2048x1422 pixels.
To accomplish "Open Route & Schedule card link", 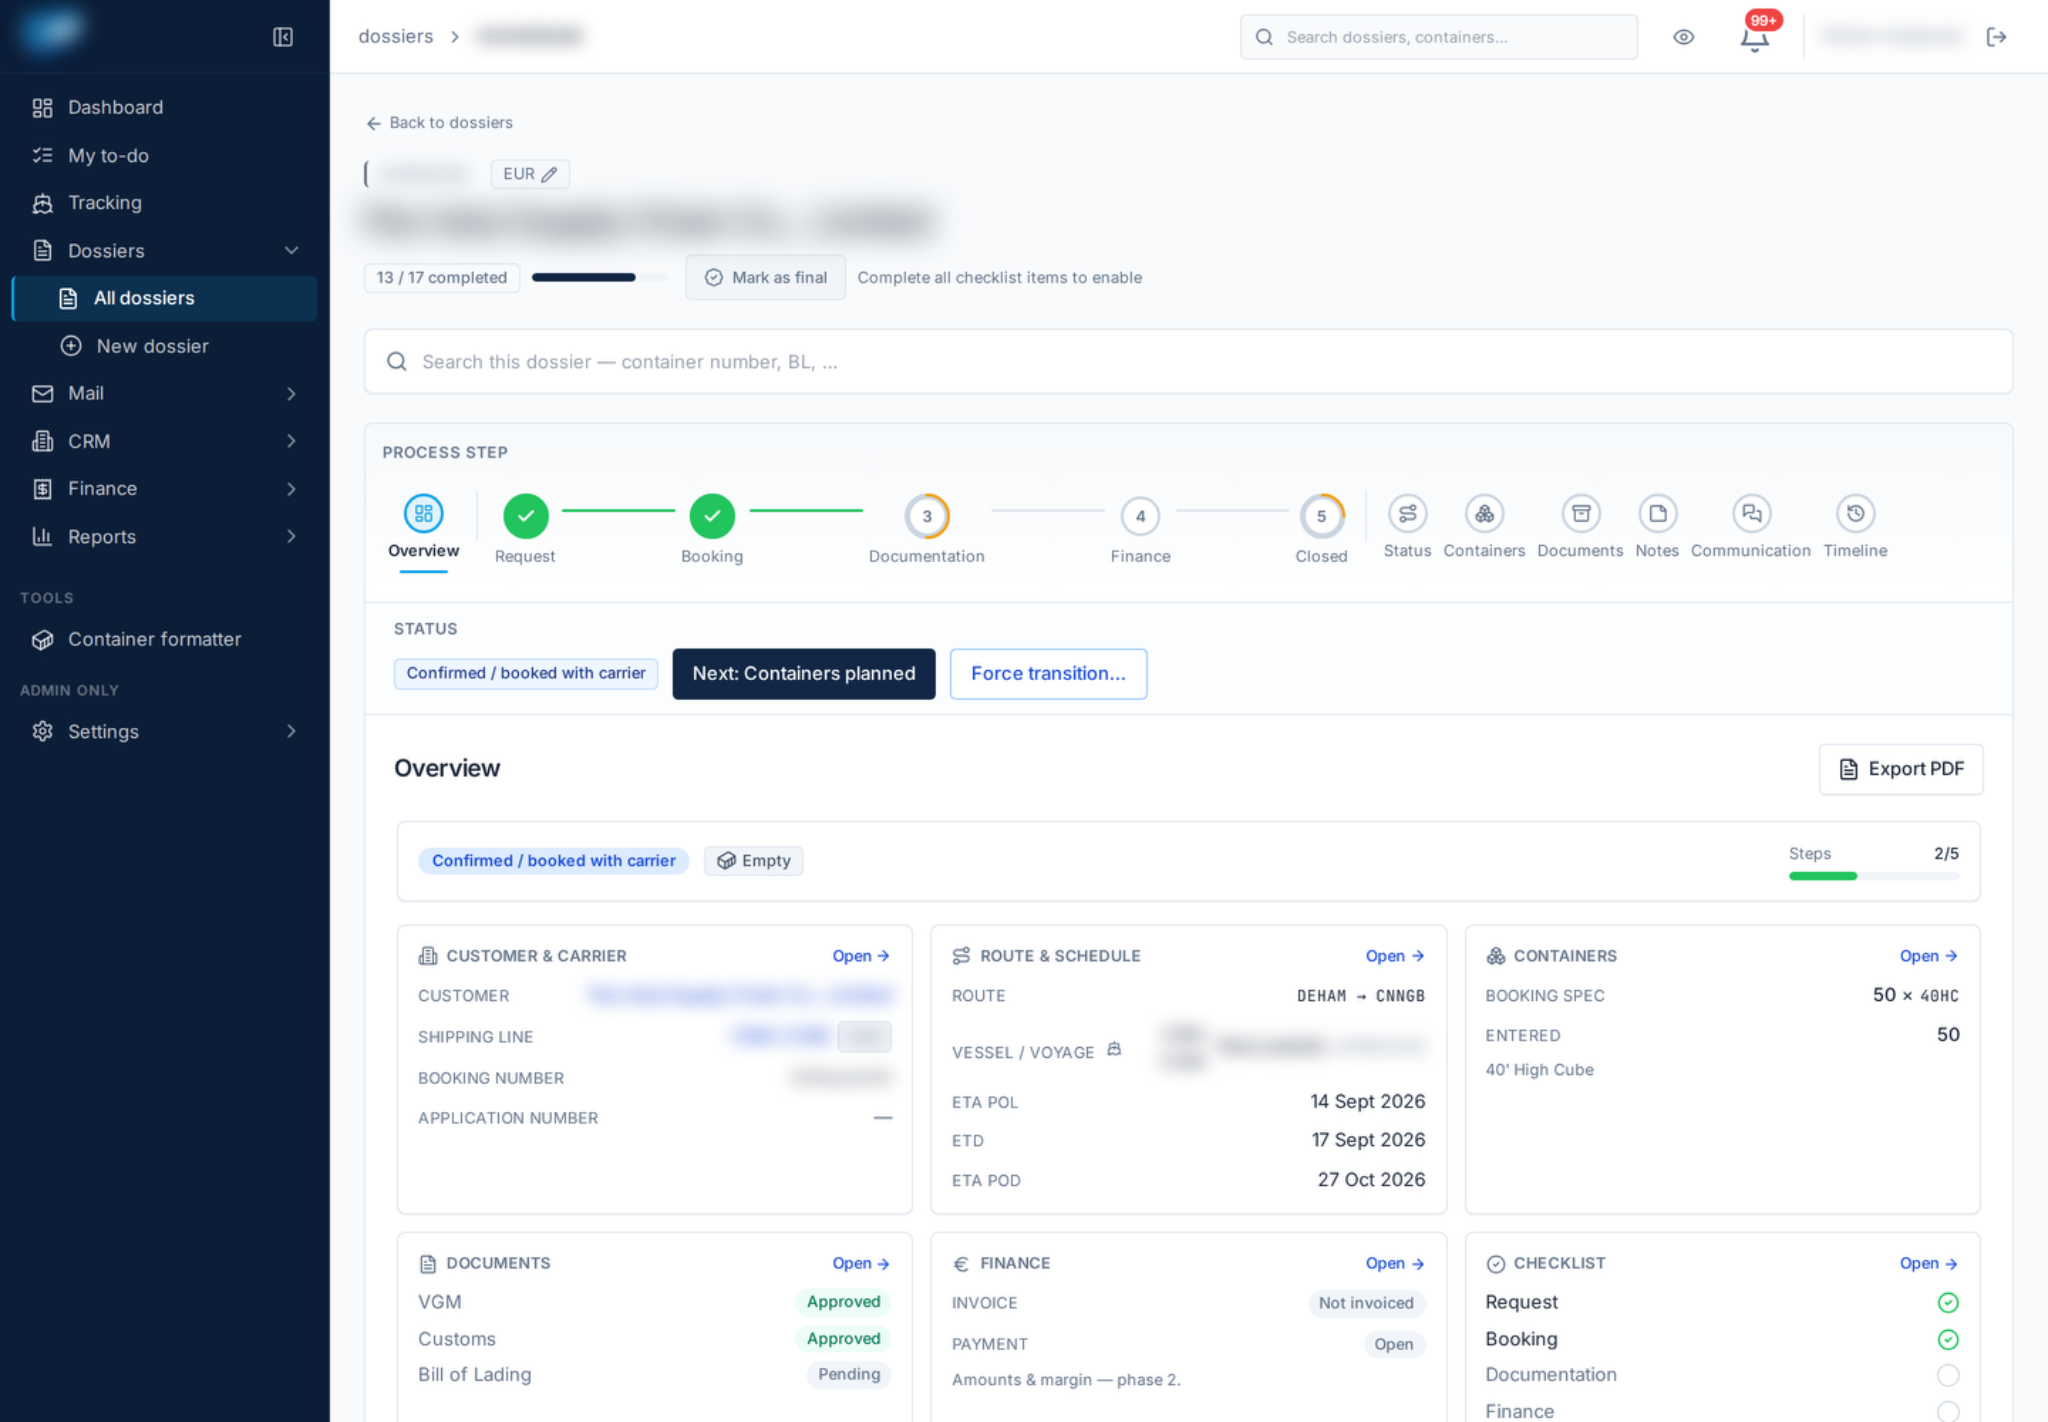I will [x=1395, y=956].
